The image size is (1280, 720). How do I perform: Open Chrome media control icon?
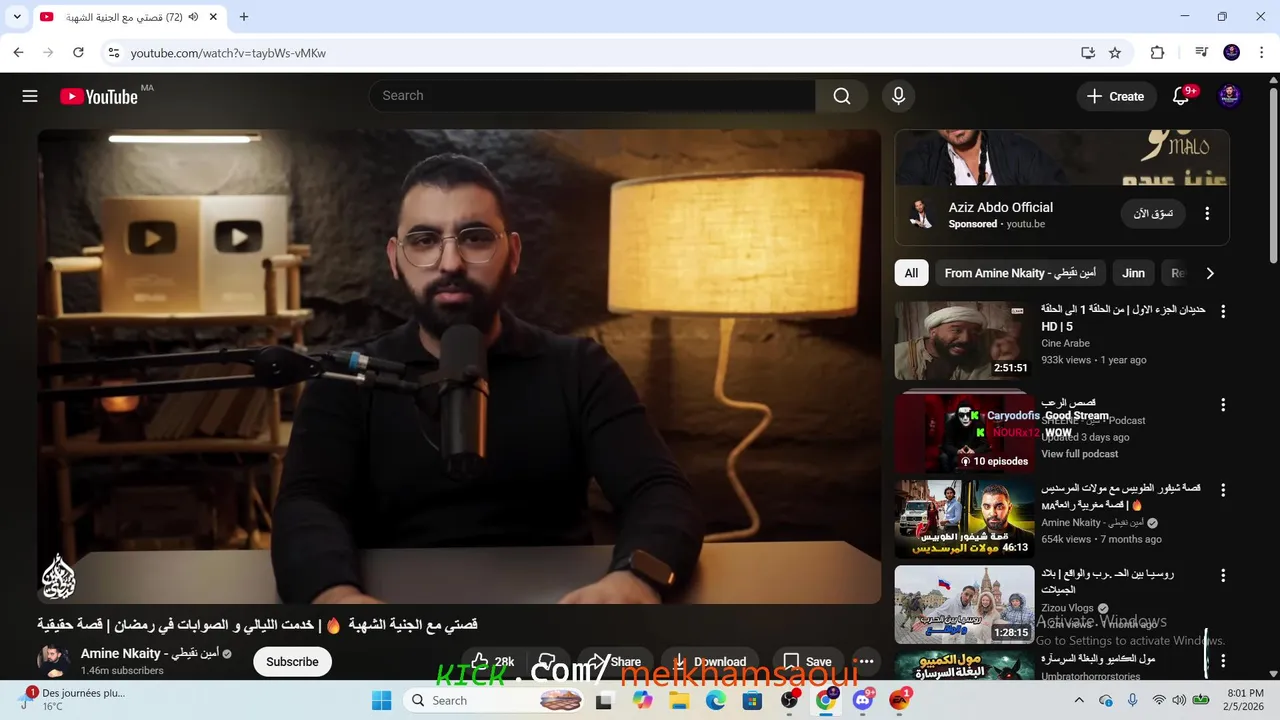click(1201, 53)
